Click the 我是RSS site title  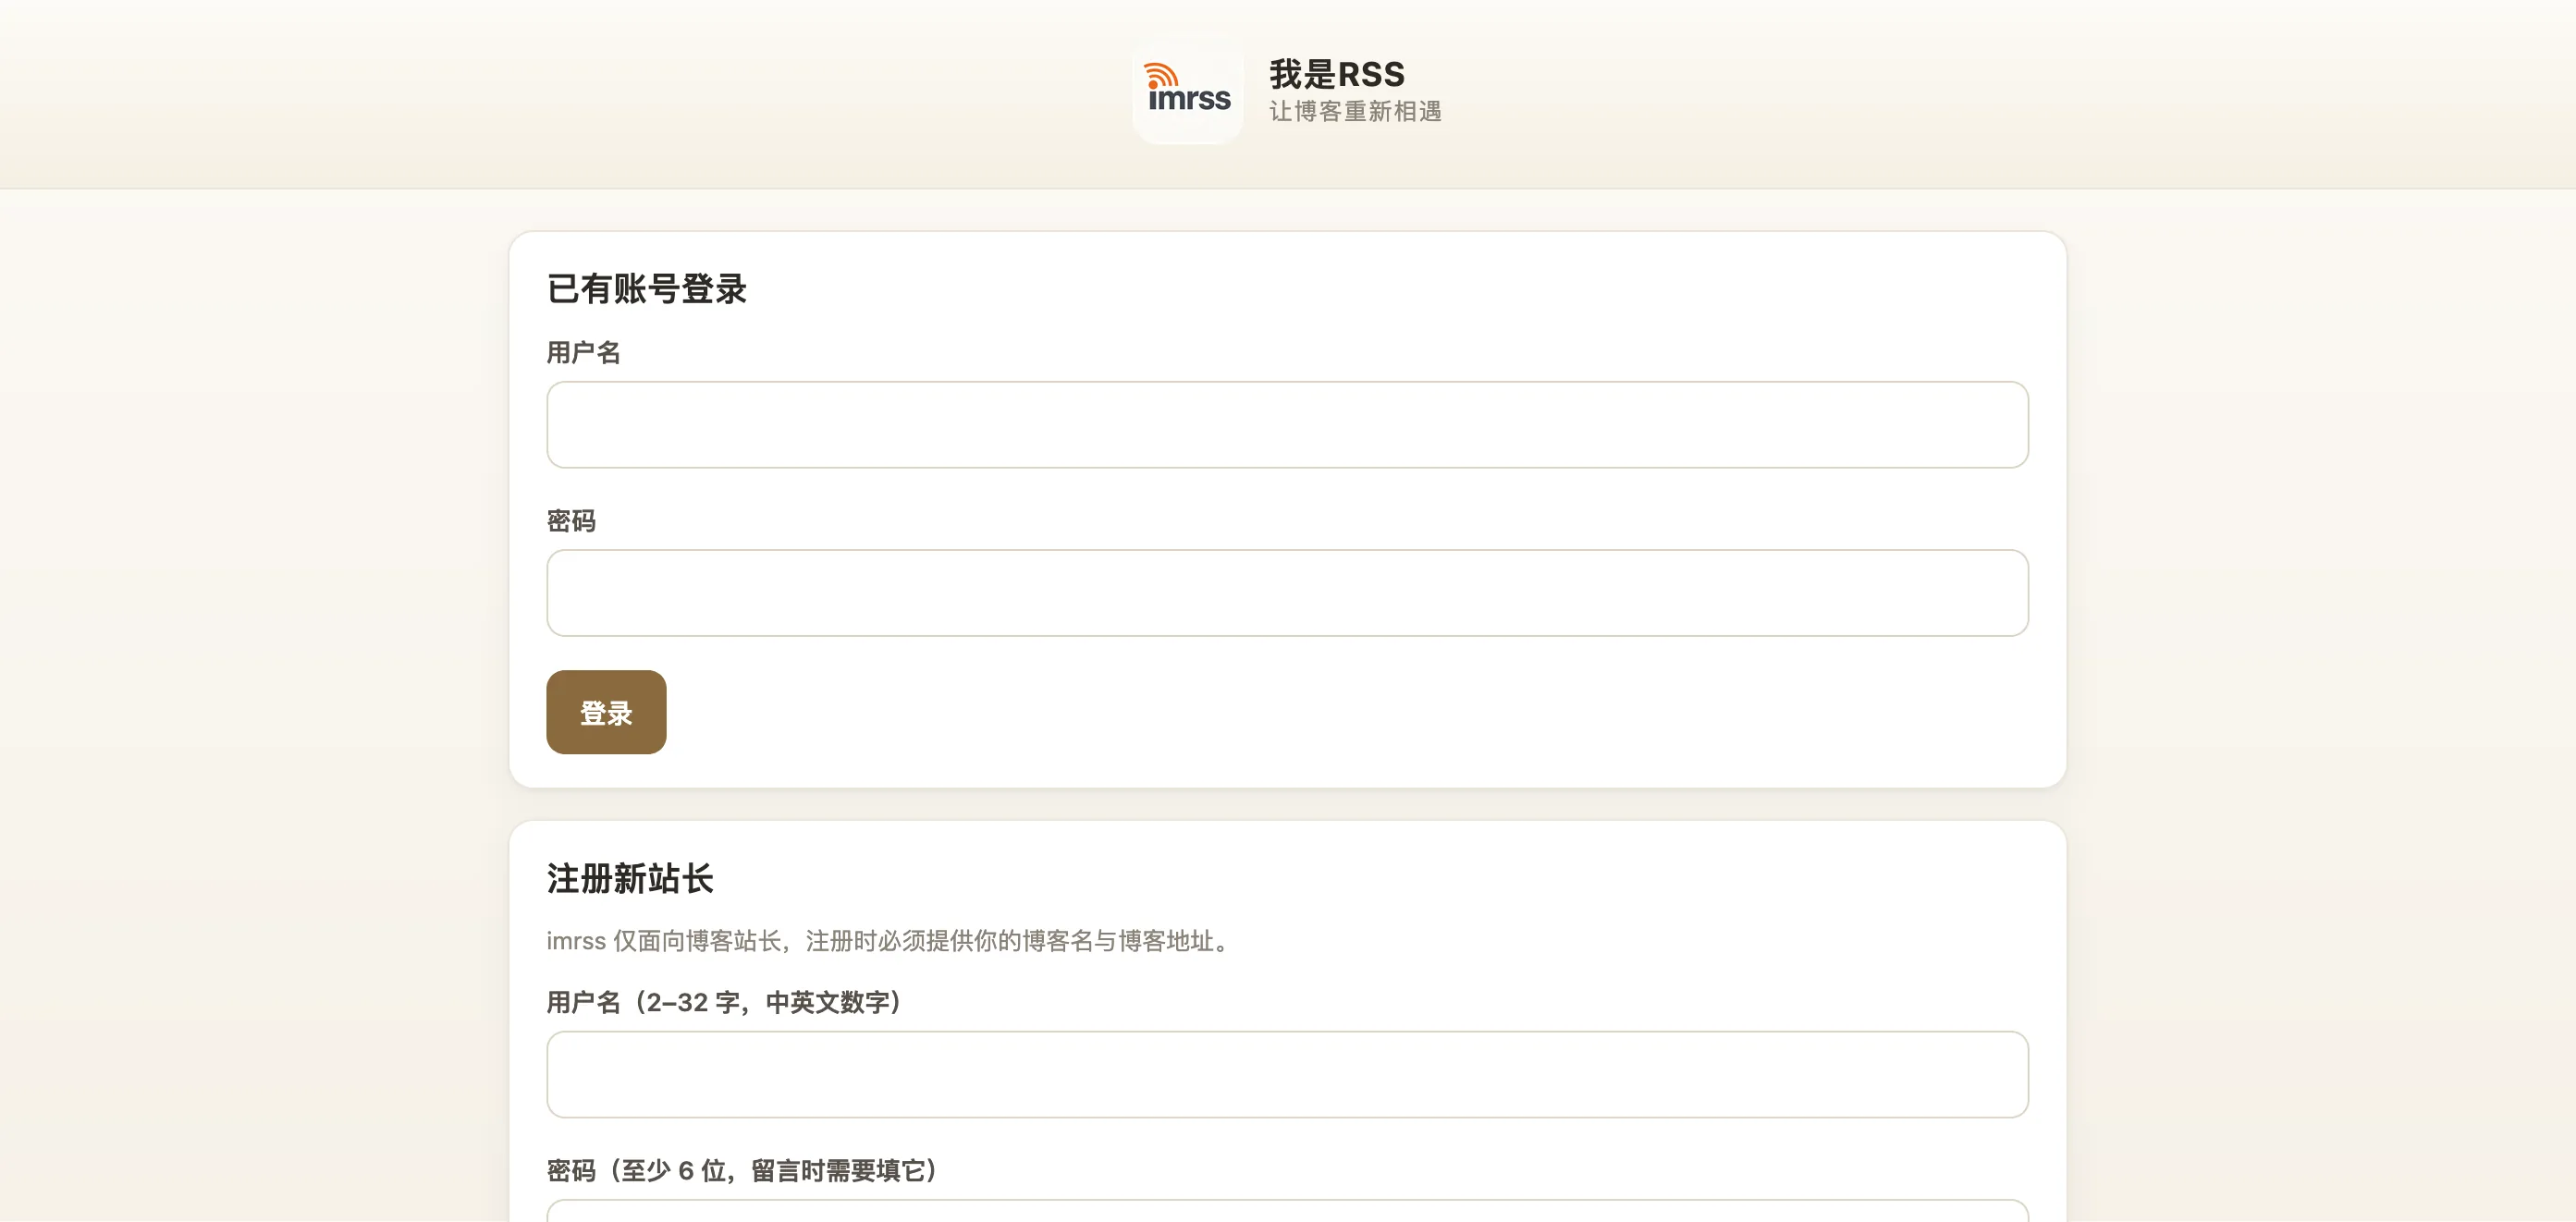point(1337,74)
